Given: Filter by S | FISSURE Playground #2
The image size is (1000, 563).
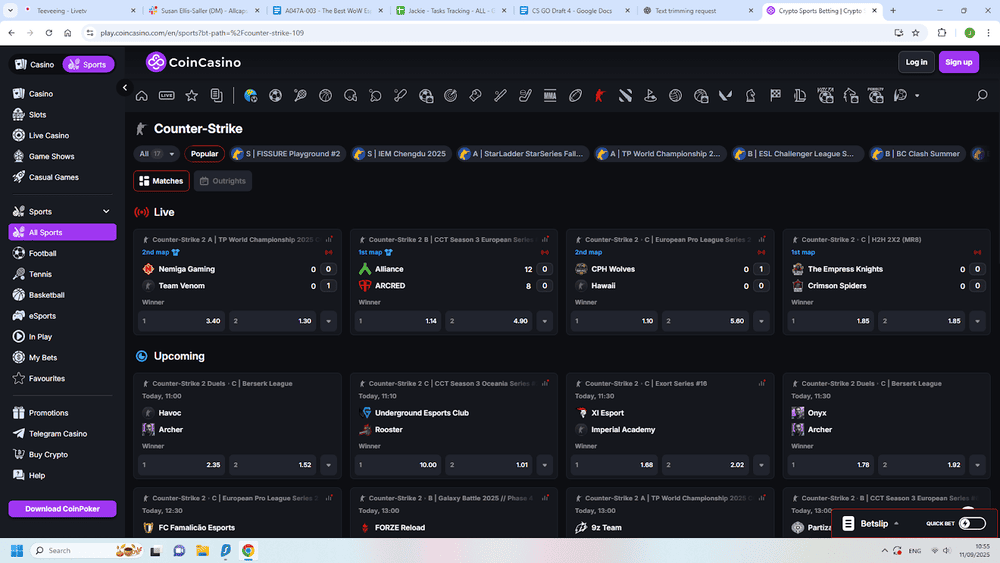Looking at the screenshot, I should click(287, 154).
